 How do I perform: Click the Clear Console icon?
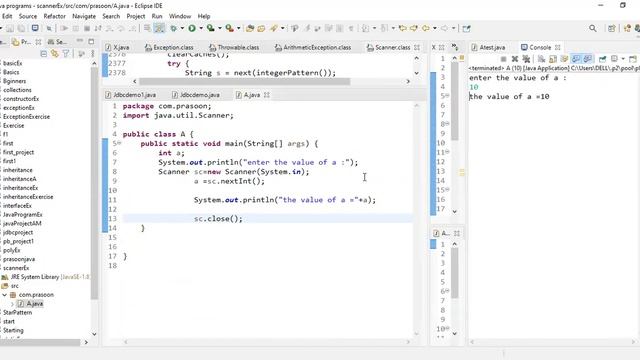(x=541, y=59)
